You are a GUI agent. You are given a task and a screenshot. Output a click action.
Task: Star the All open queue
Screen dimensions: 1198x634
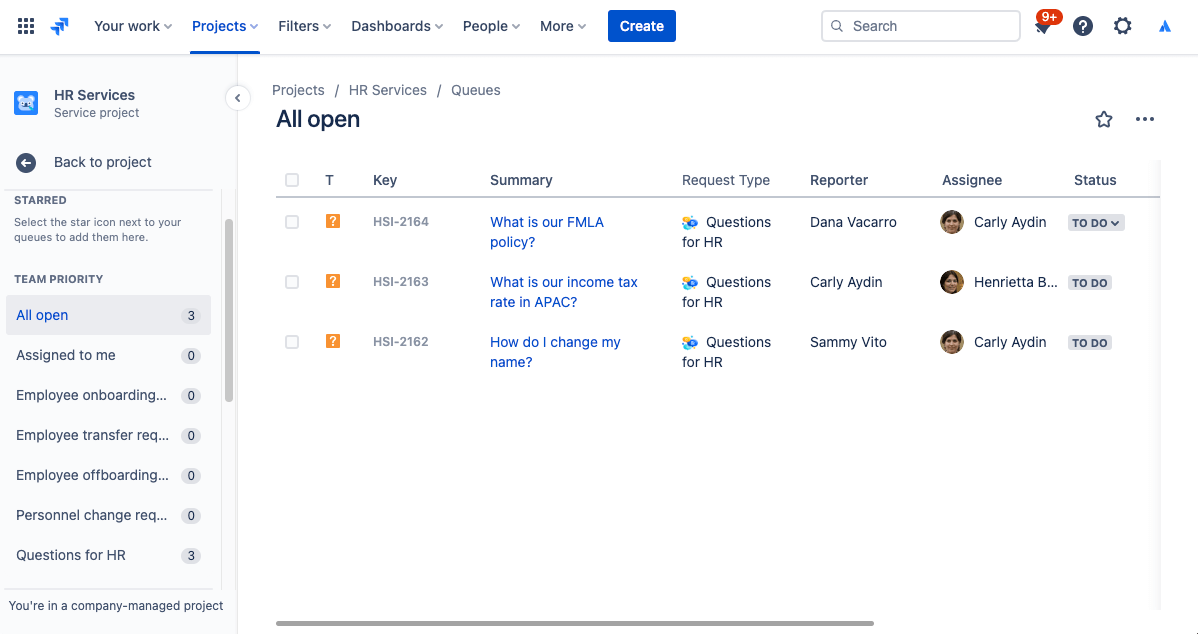pos(1104,119)
